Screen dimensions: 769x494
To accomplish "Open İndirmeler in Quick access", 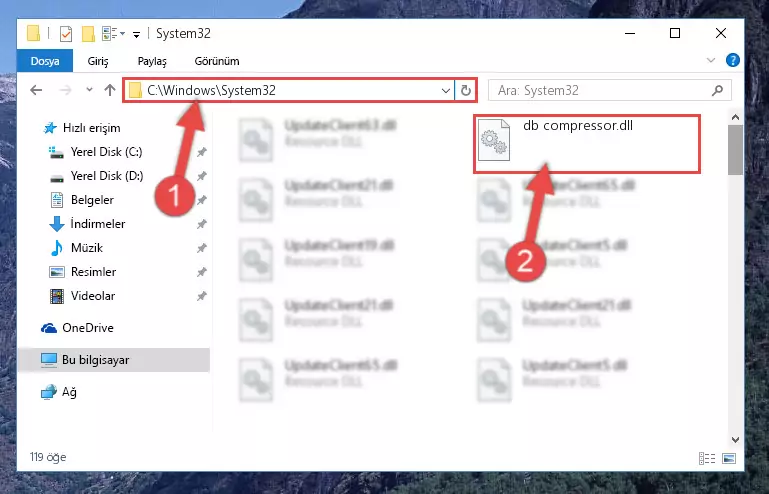I will (x=98, y=224).
